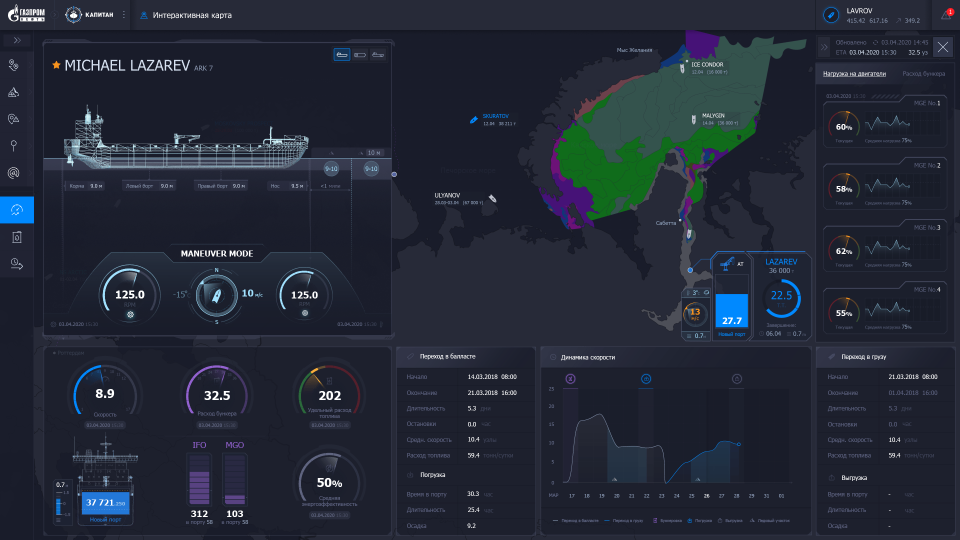The height and width of the screenshot is (540, 960).
Task: Switch to the first ship side-view toggle
Action: tap(342, 55)
